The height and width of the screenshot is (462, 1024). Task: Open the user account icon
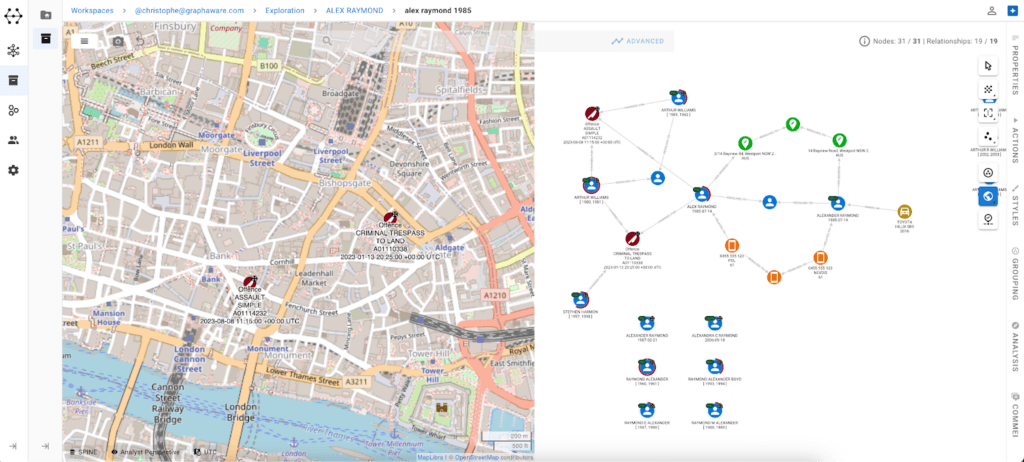[991, 10]
